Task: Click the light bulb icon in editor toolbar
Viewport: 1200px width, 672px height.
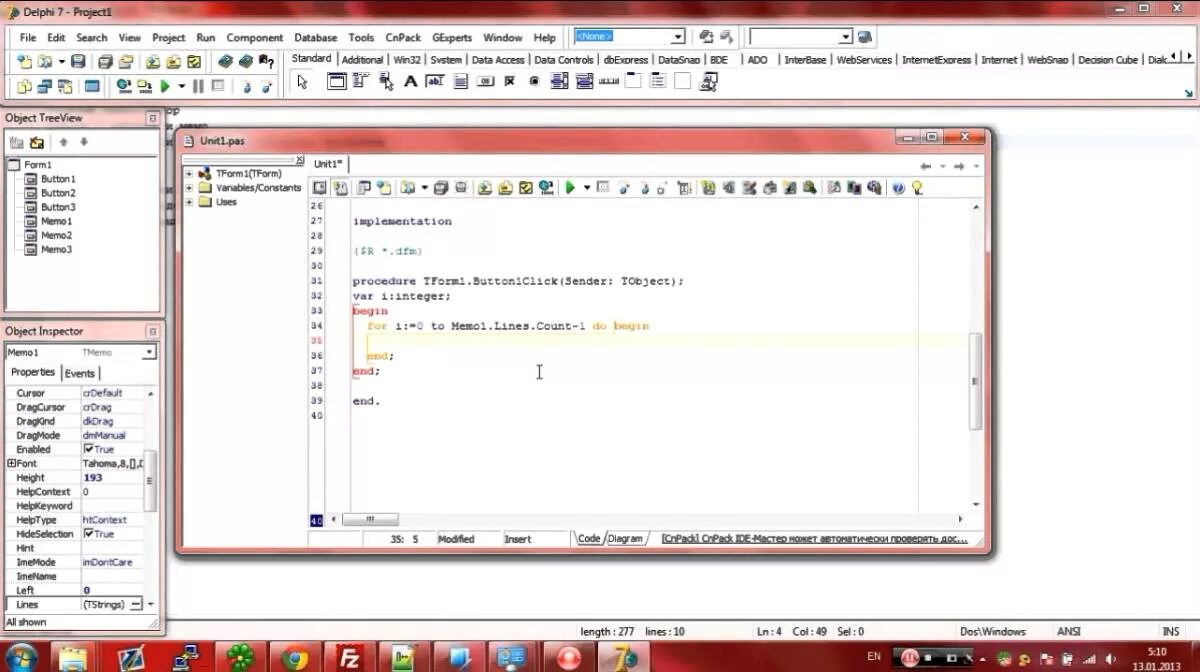Action: point(917,187)
